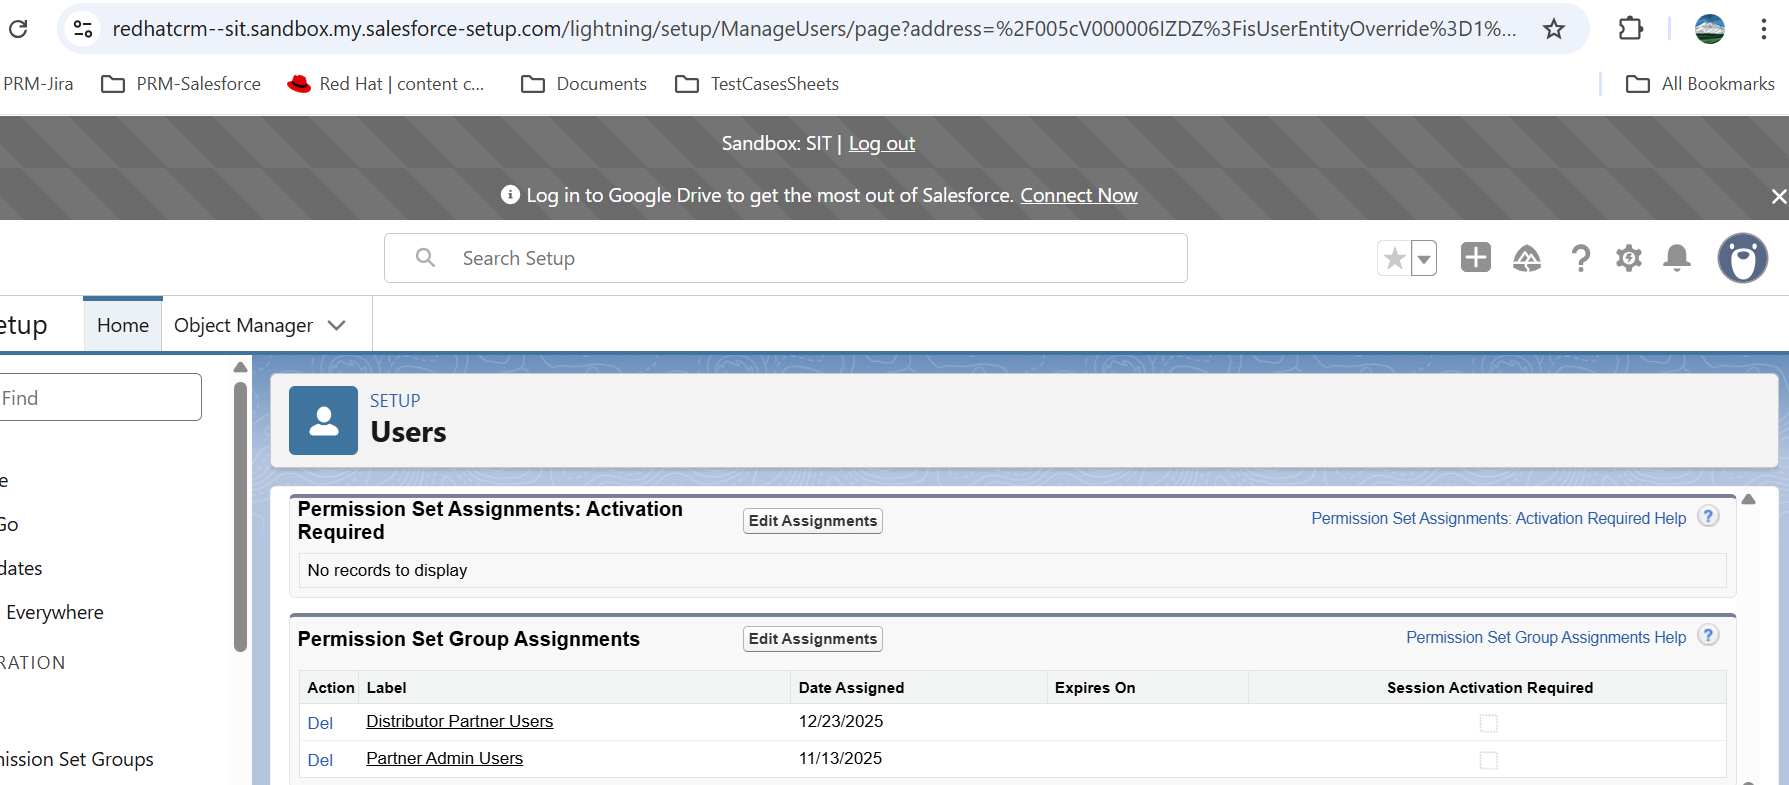Expand the Object Manager chevron dropdown
1789x785 pixels.
tap(337, 325)
